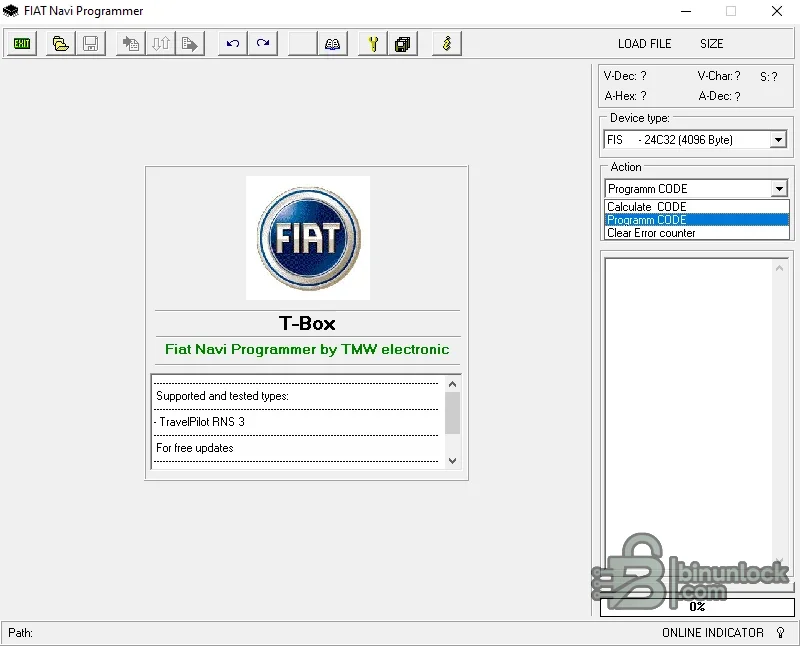Minimize the FIAT Navi Programmer window
Image resolution: width=800 pixels, height=646 pixels.
pos(686,11)
